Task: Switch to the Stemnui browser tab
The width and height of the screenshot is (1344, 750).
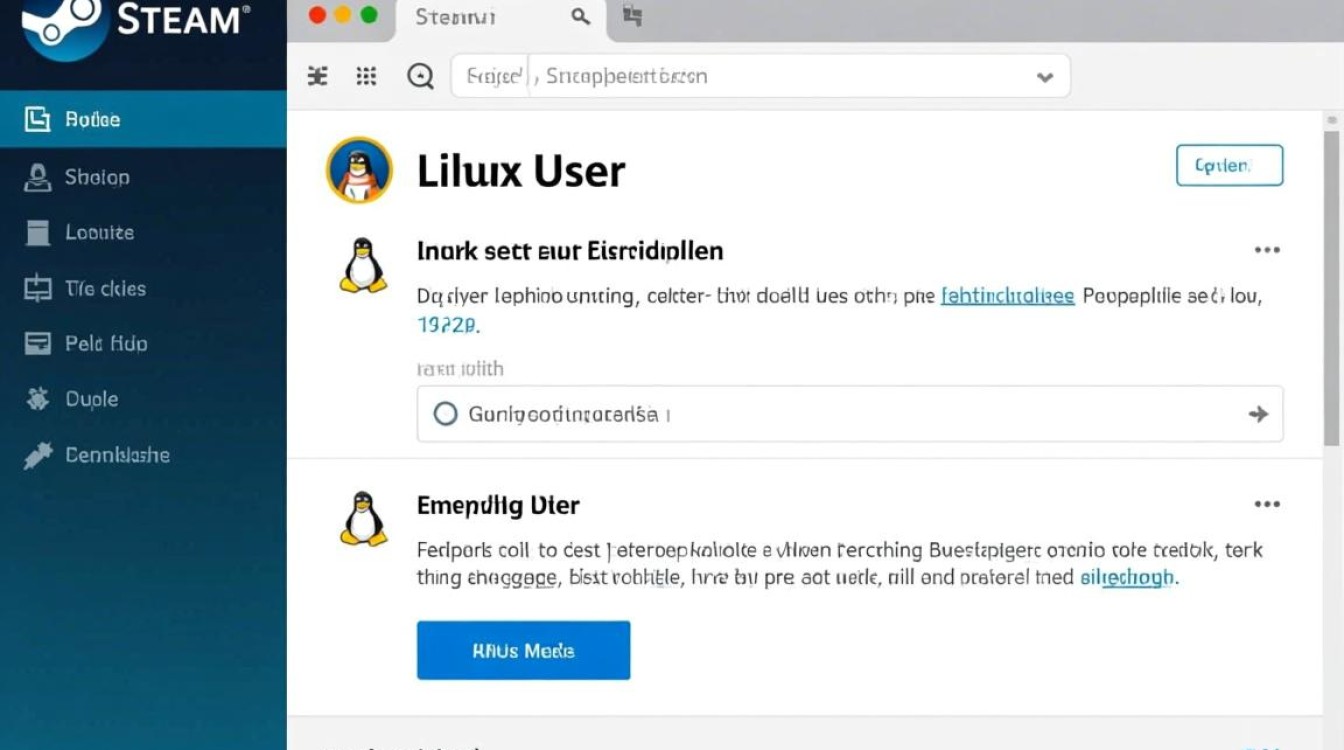Action: click(x=455, y=17)
